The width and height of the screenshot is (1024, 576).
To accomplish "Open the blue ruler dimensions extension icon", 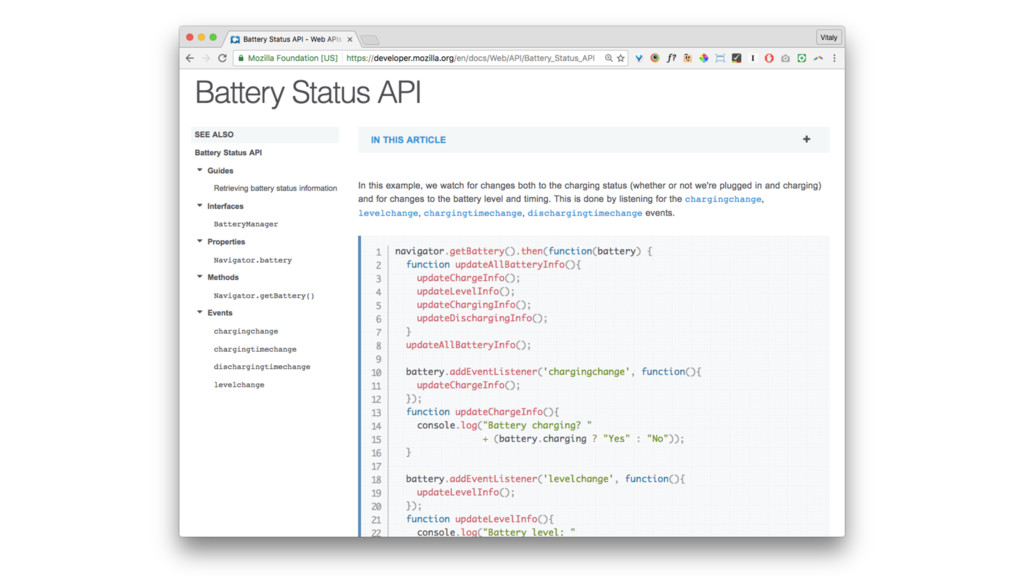I will point(720,58).
